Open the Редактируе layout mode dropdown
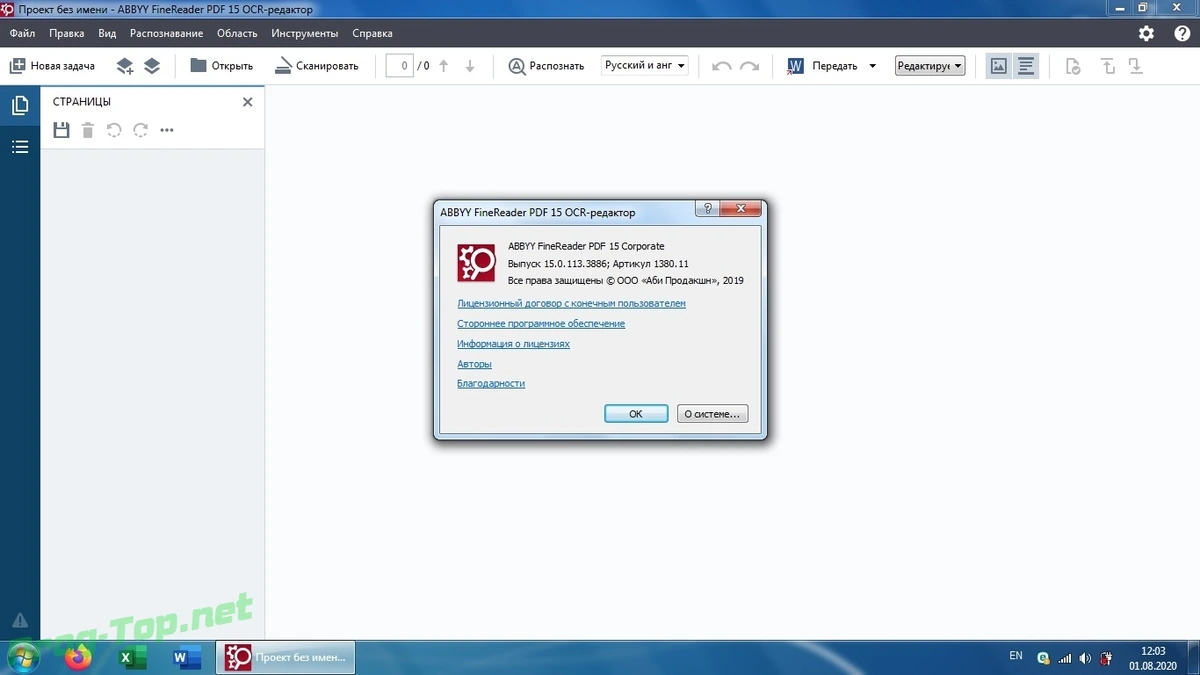 pos(930,66)
